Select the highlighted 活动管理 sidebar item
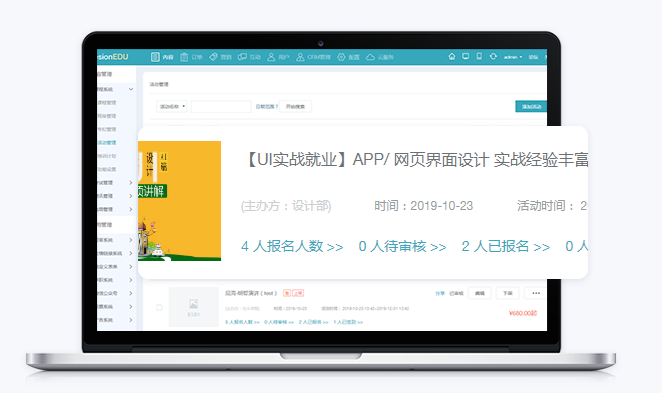This screenshot has width=662, height=393. click(x=107, y=143)
